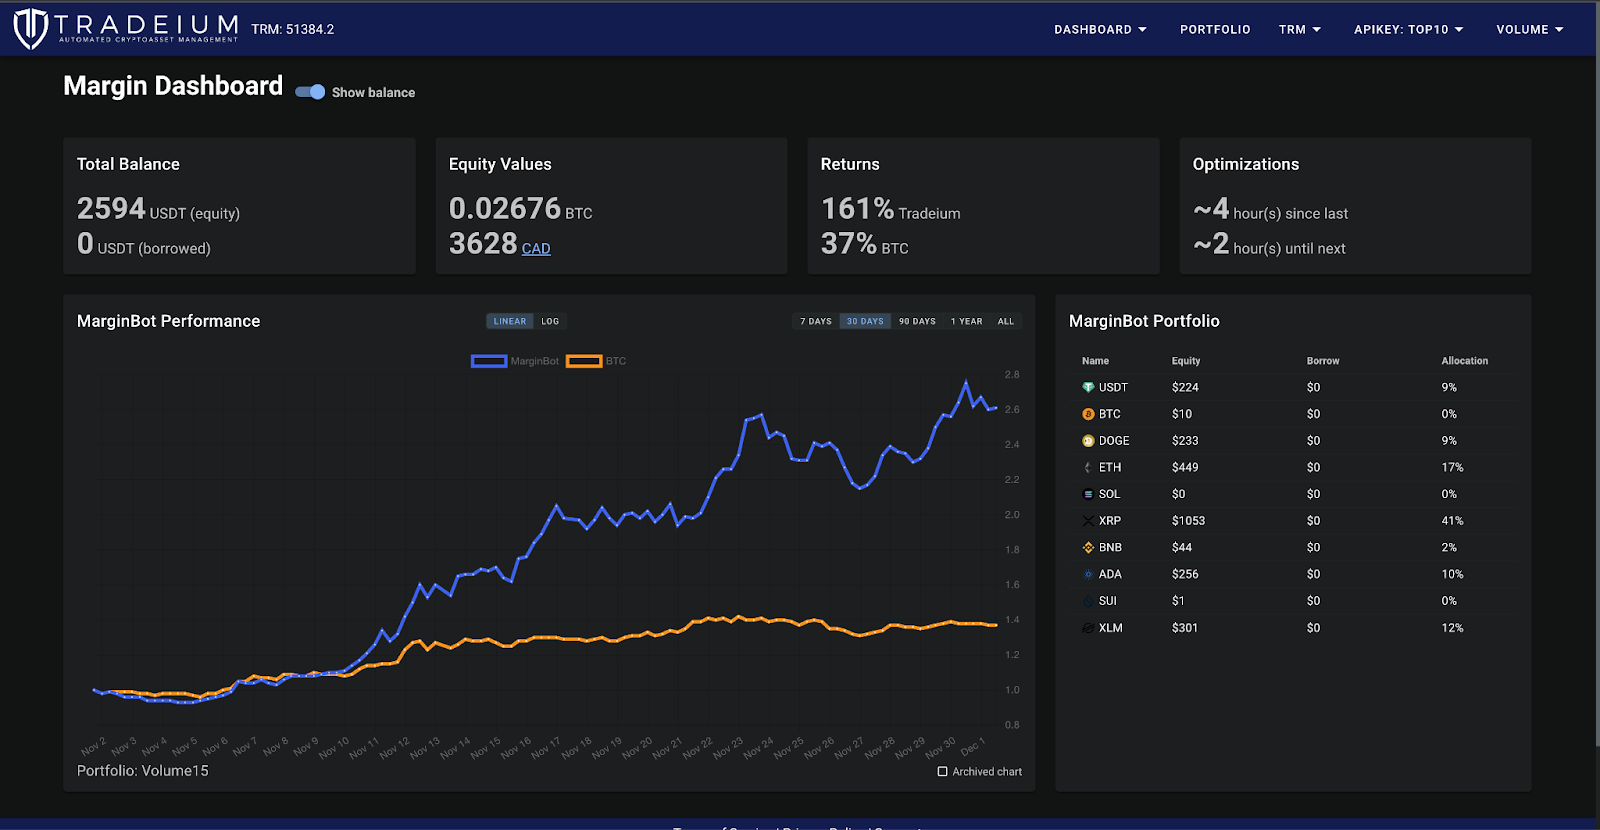Select the 90 Days chart range
Viewport: 1600px width, 830px height.
[917, 321]
